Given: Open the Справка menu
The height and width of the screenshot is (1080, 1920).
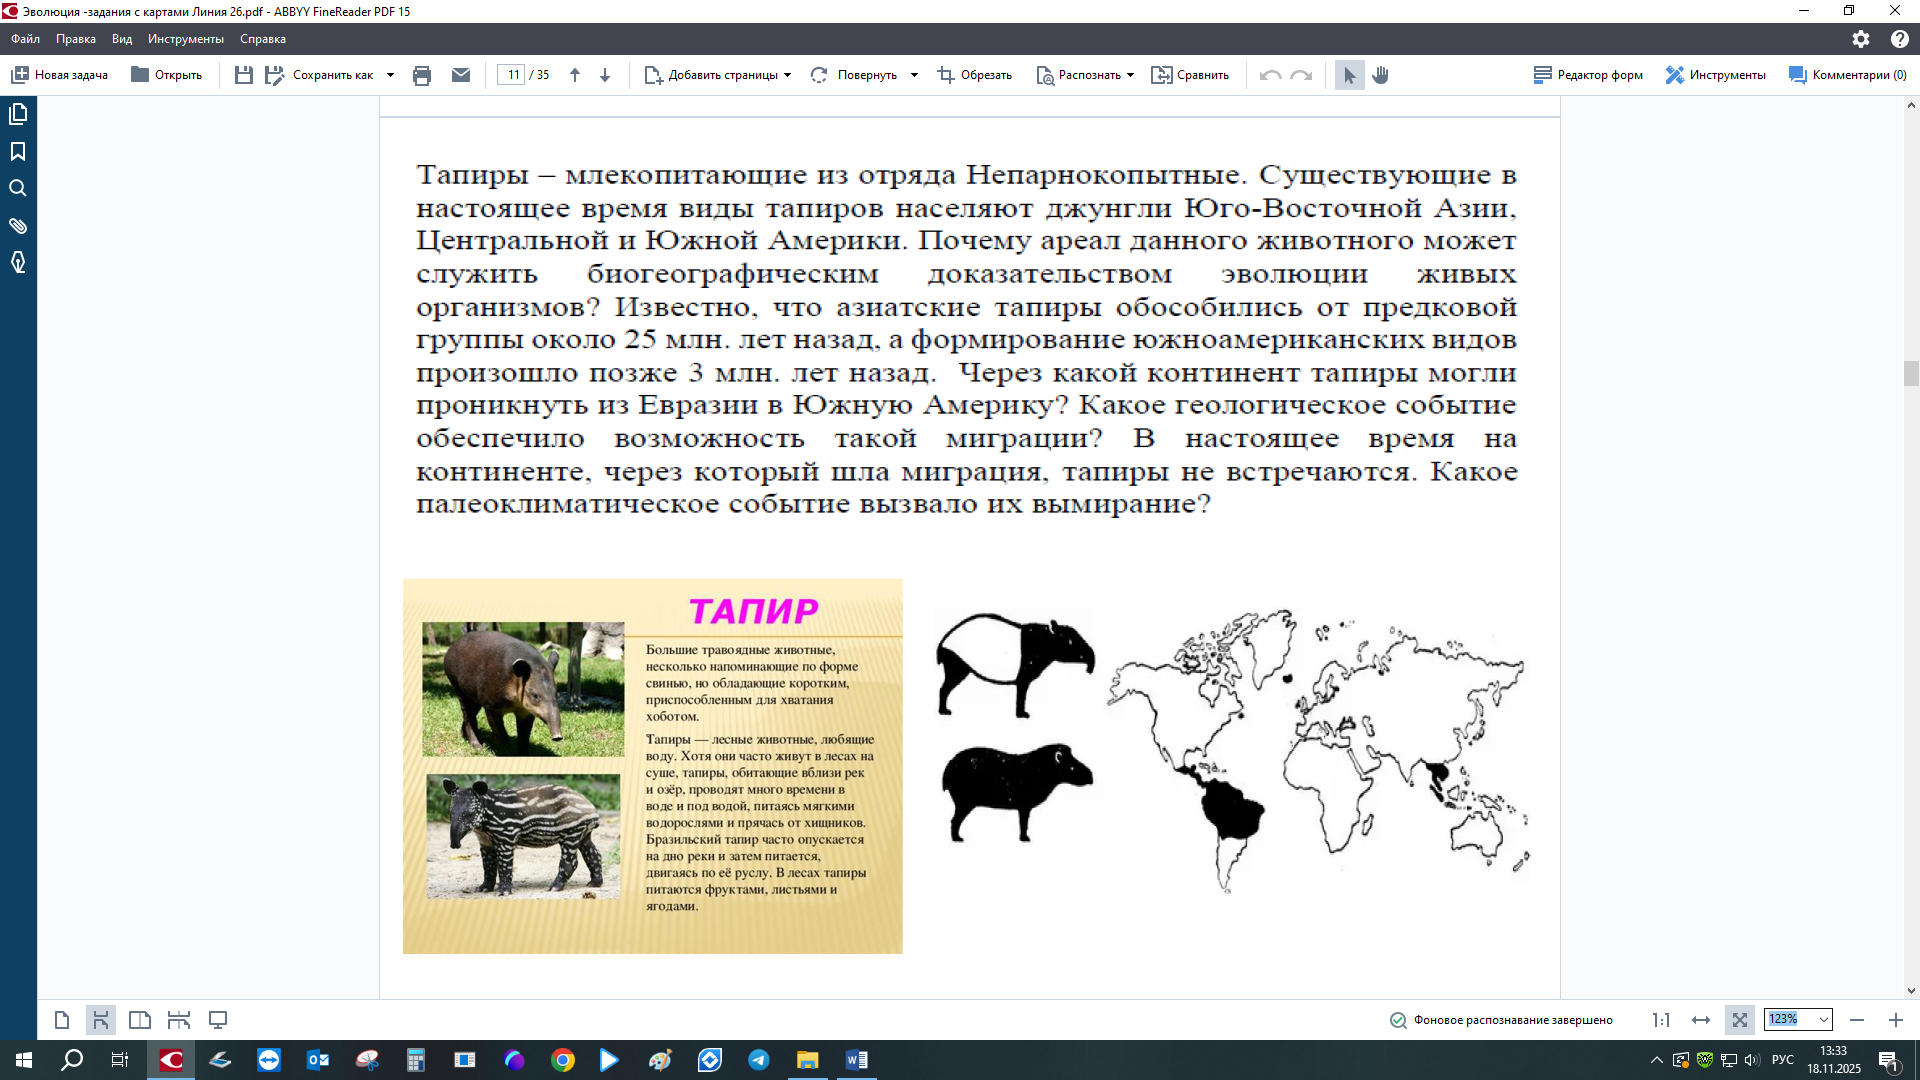Looking at the screenshot, I should click(262, 39).
